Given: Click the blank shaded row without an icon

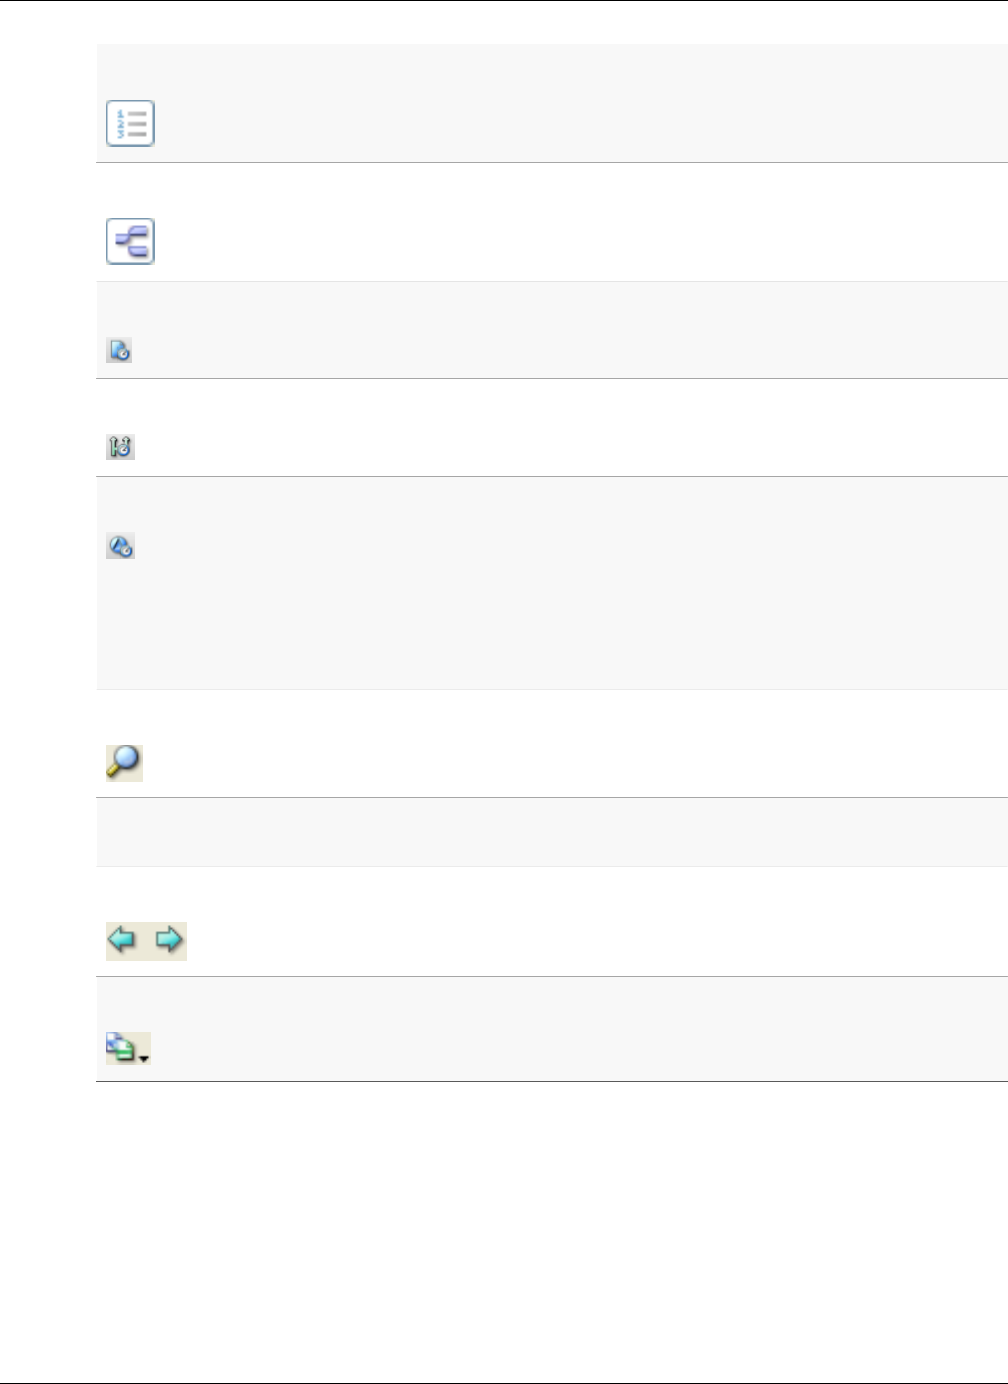Looking at the screenshot, I should (x=552, y=832).
